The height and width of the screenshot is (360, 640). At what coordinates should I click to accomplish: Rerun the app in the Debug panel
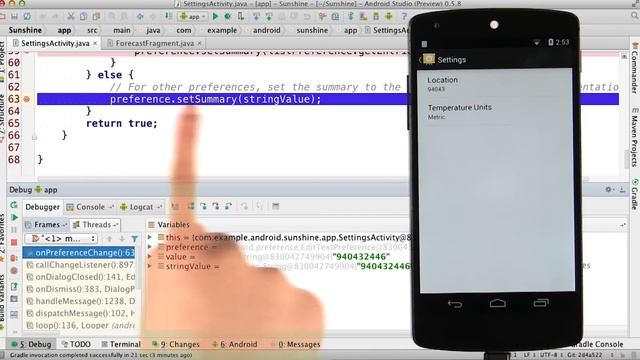(x=14, y=204)
